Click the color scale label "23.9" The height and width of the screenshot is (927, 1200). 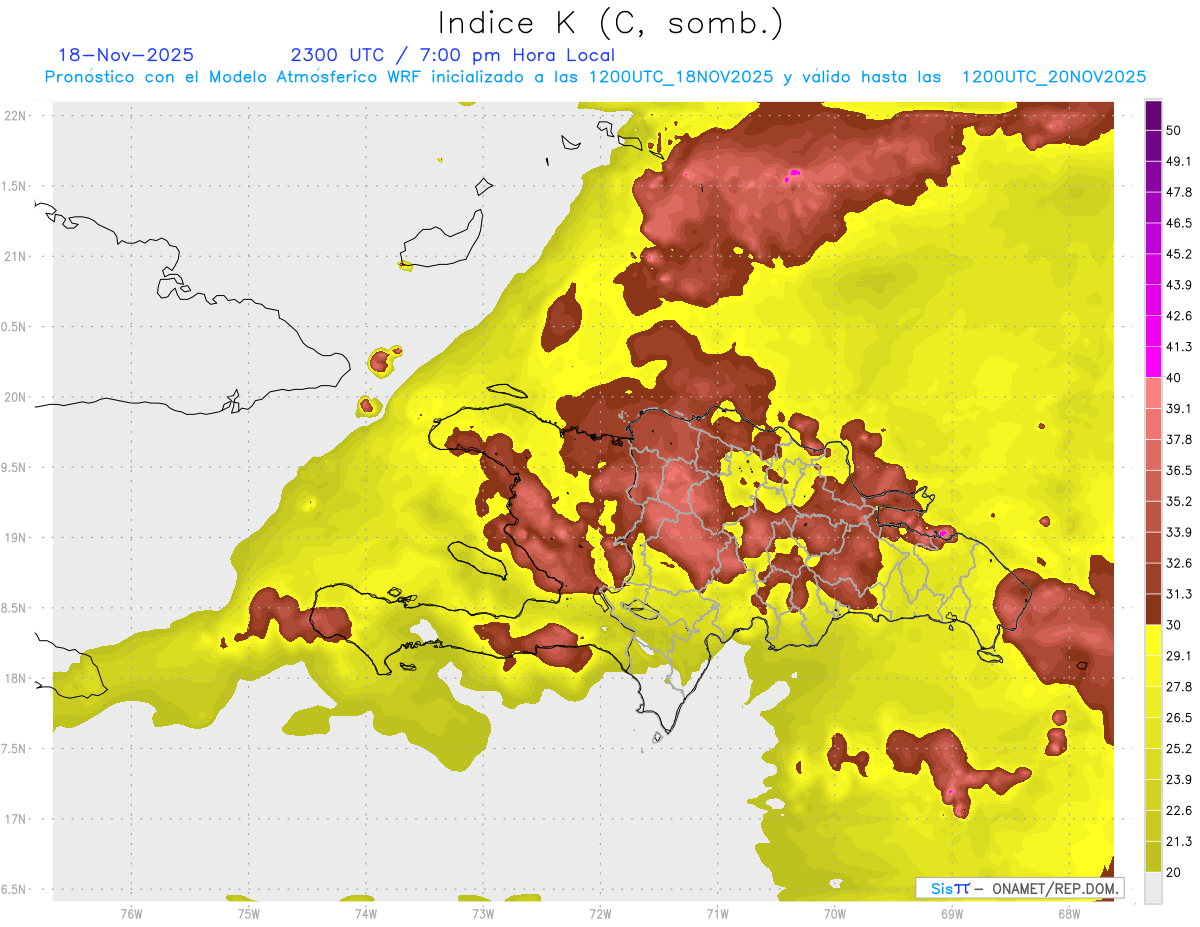(1178, 780)
